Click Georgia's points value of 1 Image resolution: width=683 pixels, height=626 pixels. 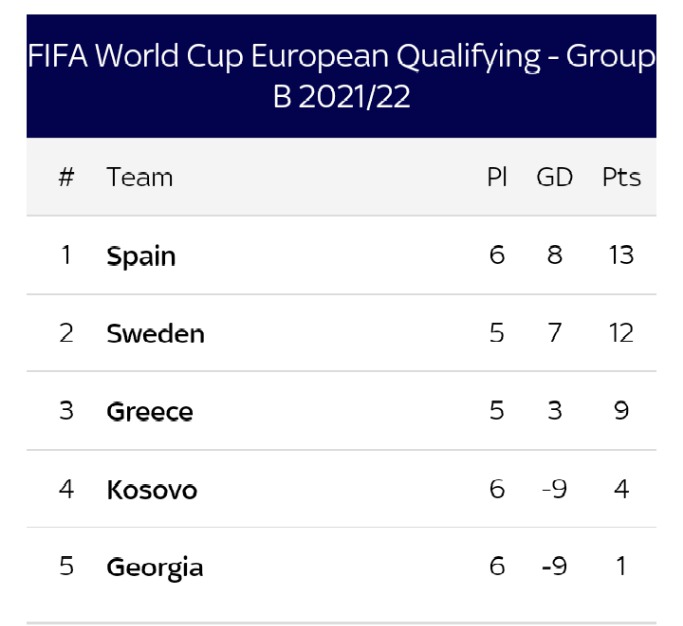(x=622, y=566)
